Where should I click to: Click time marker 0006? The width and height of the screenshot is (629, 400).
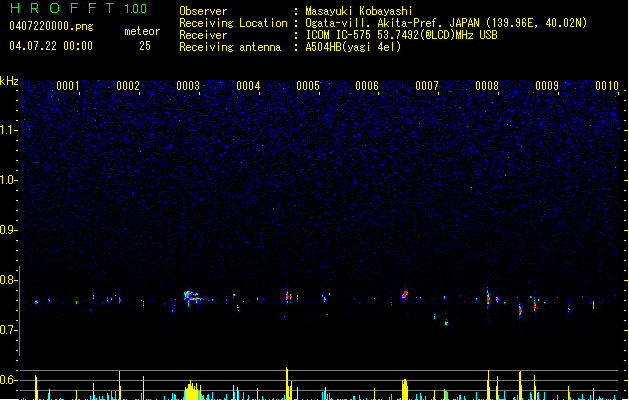pos(367,86)
